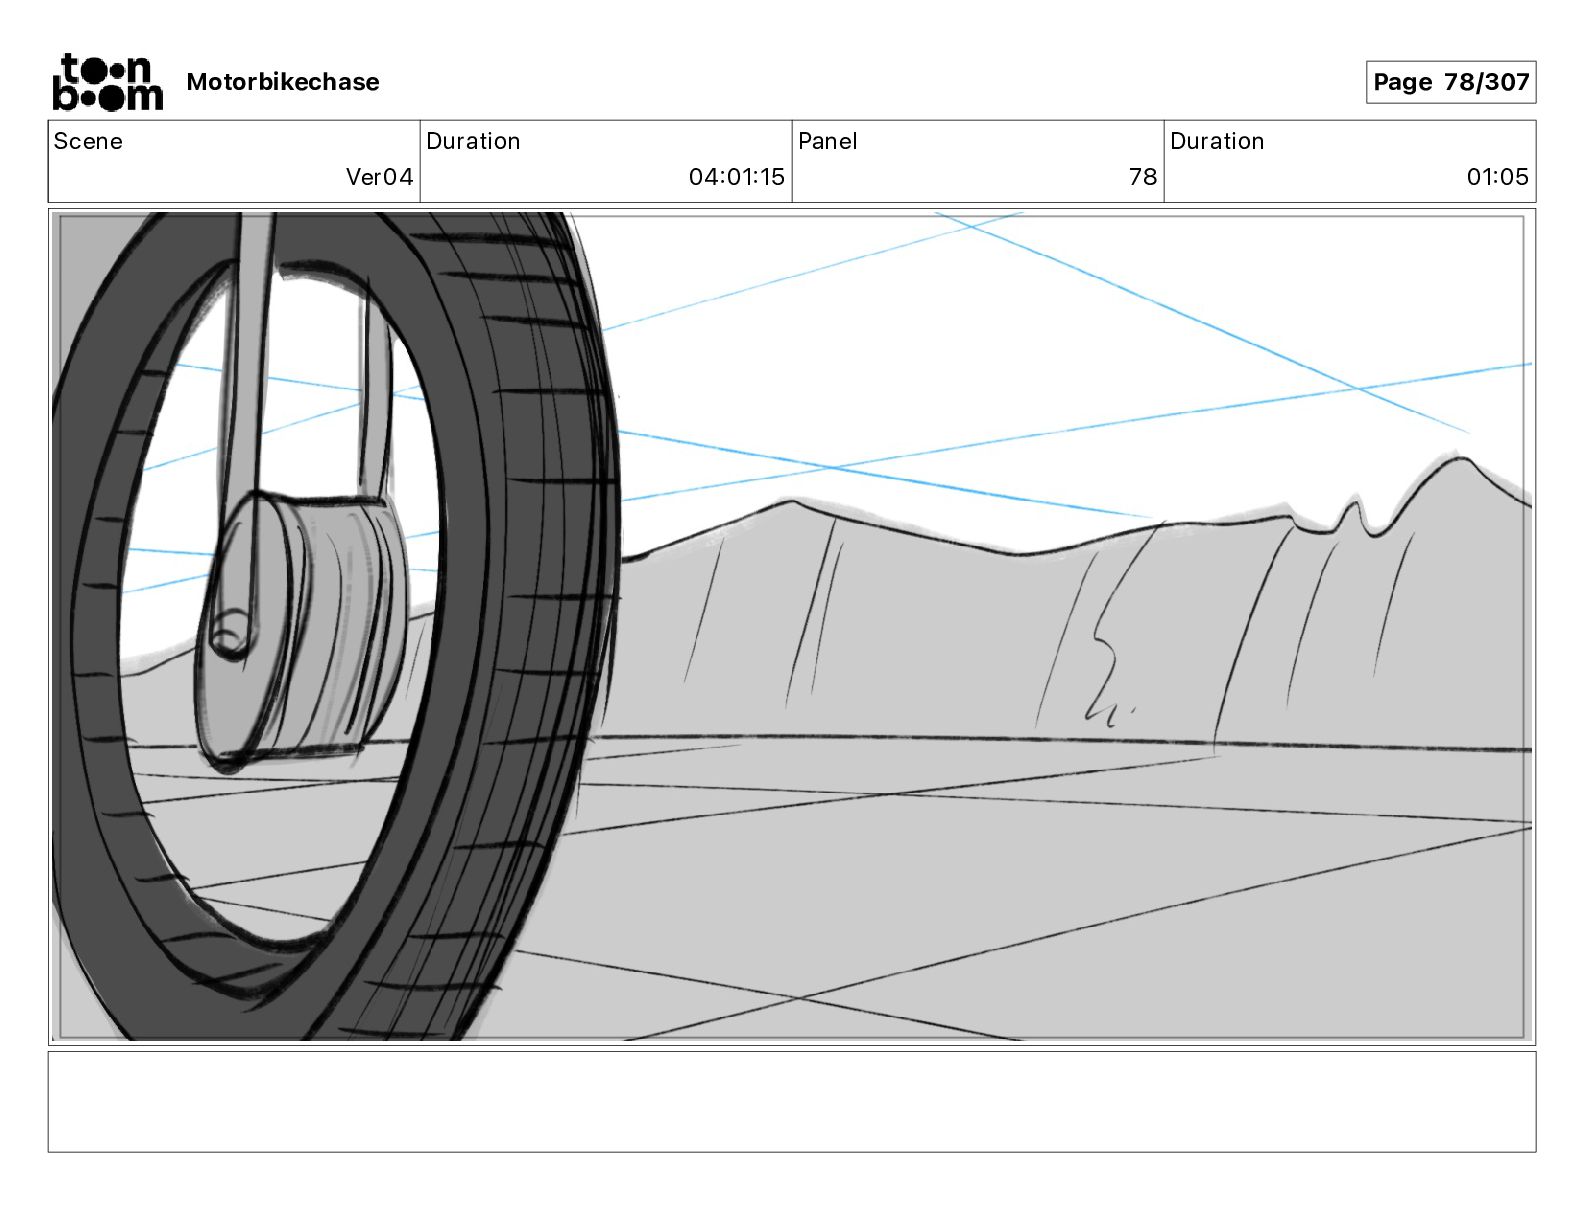Click the empty notes box below panel
This screenshot has height=1224, width=1584.
pyautogui.click(x=792, y=1102)
